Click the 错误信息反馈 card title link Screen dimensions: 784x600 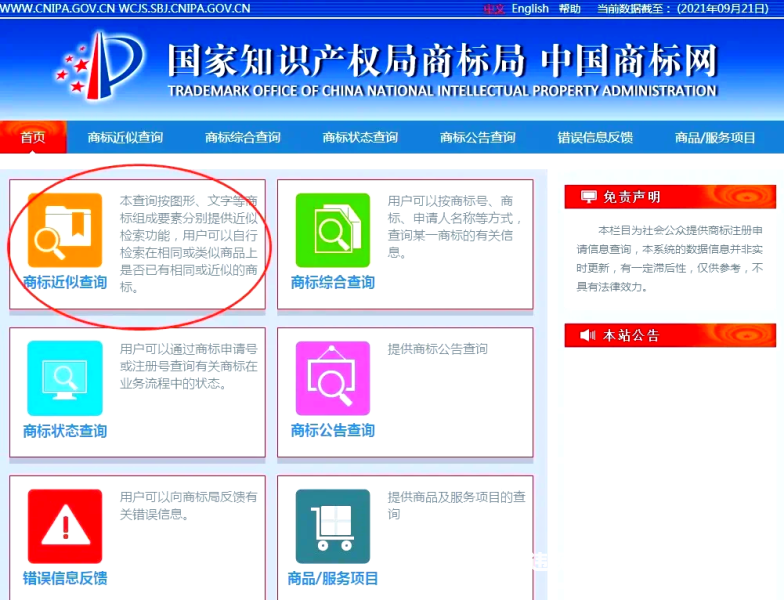[x=65, y=578]
